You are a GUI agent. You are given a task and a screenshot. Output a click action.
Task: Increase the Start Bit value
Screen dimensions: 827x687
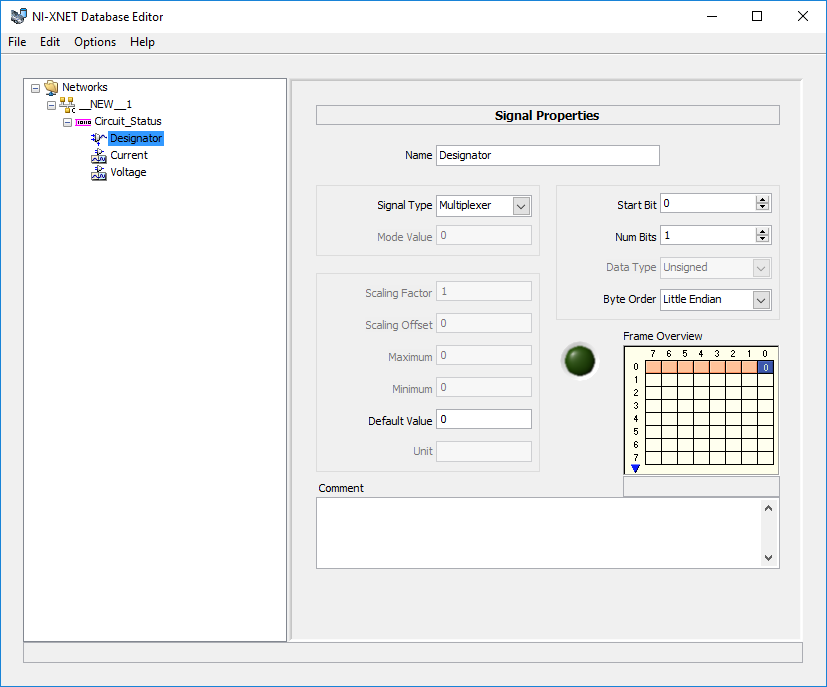coord(762,199)
